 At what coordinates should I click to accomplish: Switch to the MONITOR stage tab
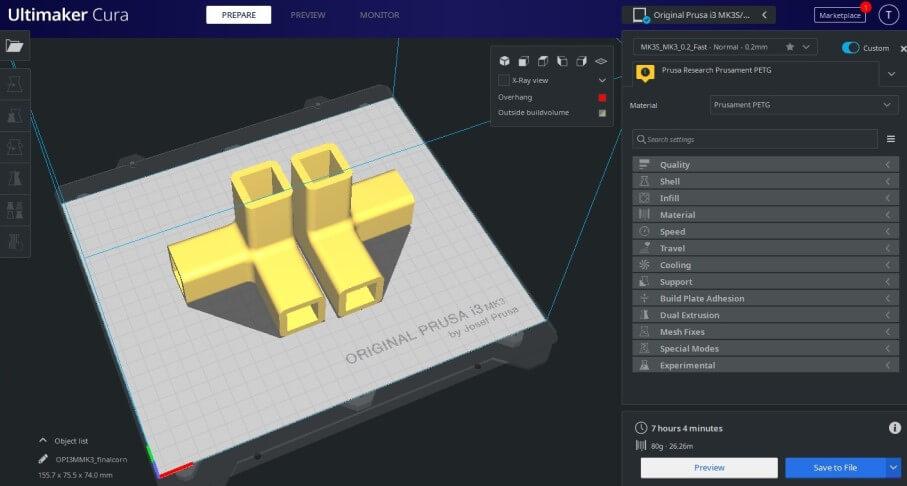379,15
